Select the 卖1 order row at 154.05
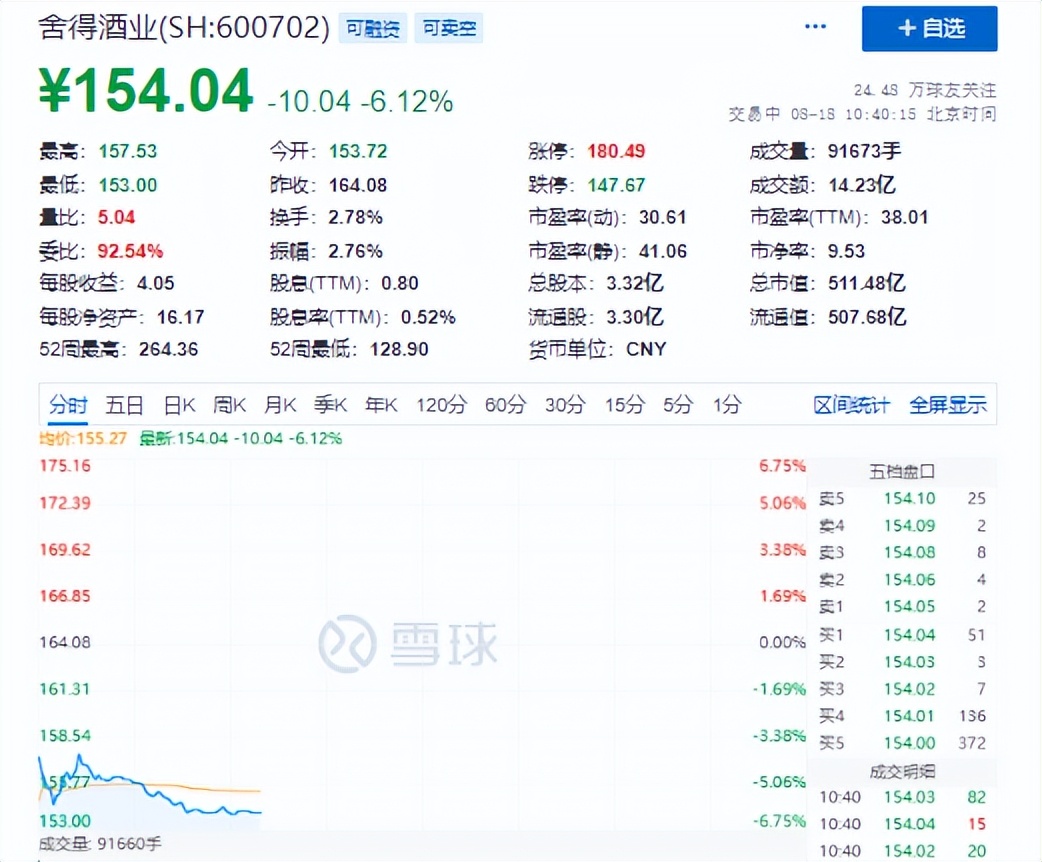The height and width of the screenshot is (862, 1042). (902, 606)
